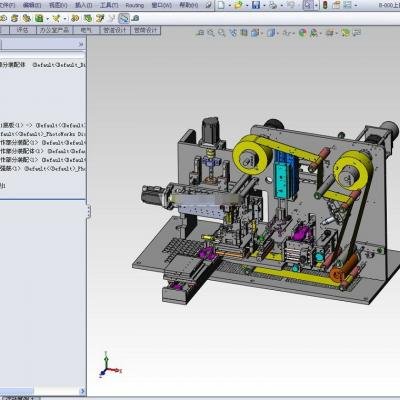Switch to the 办公室产品 tab
The image size is (400, 400).
tap(54, 30)
